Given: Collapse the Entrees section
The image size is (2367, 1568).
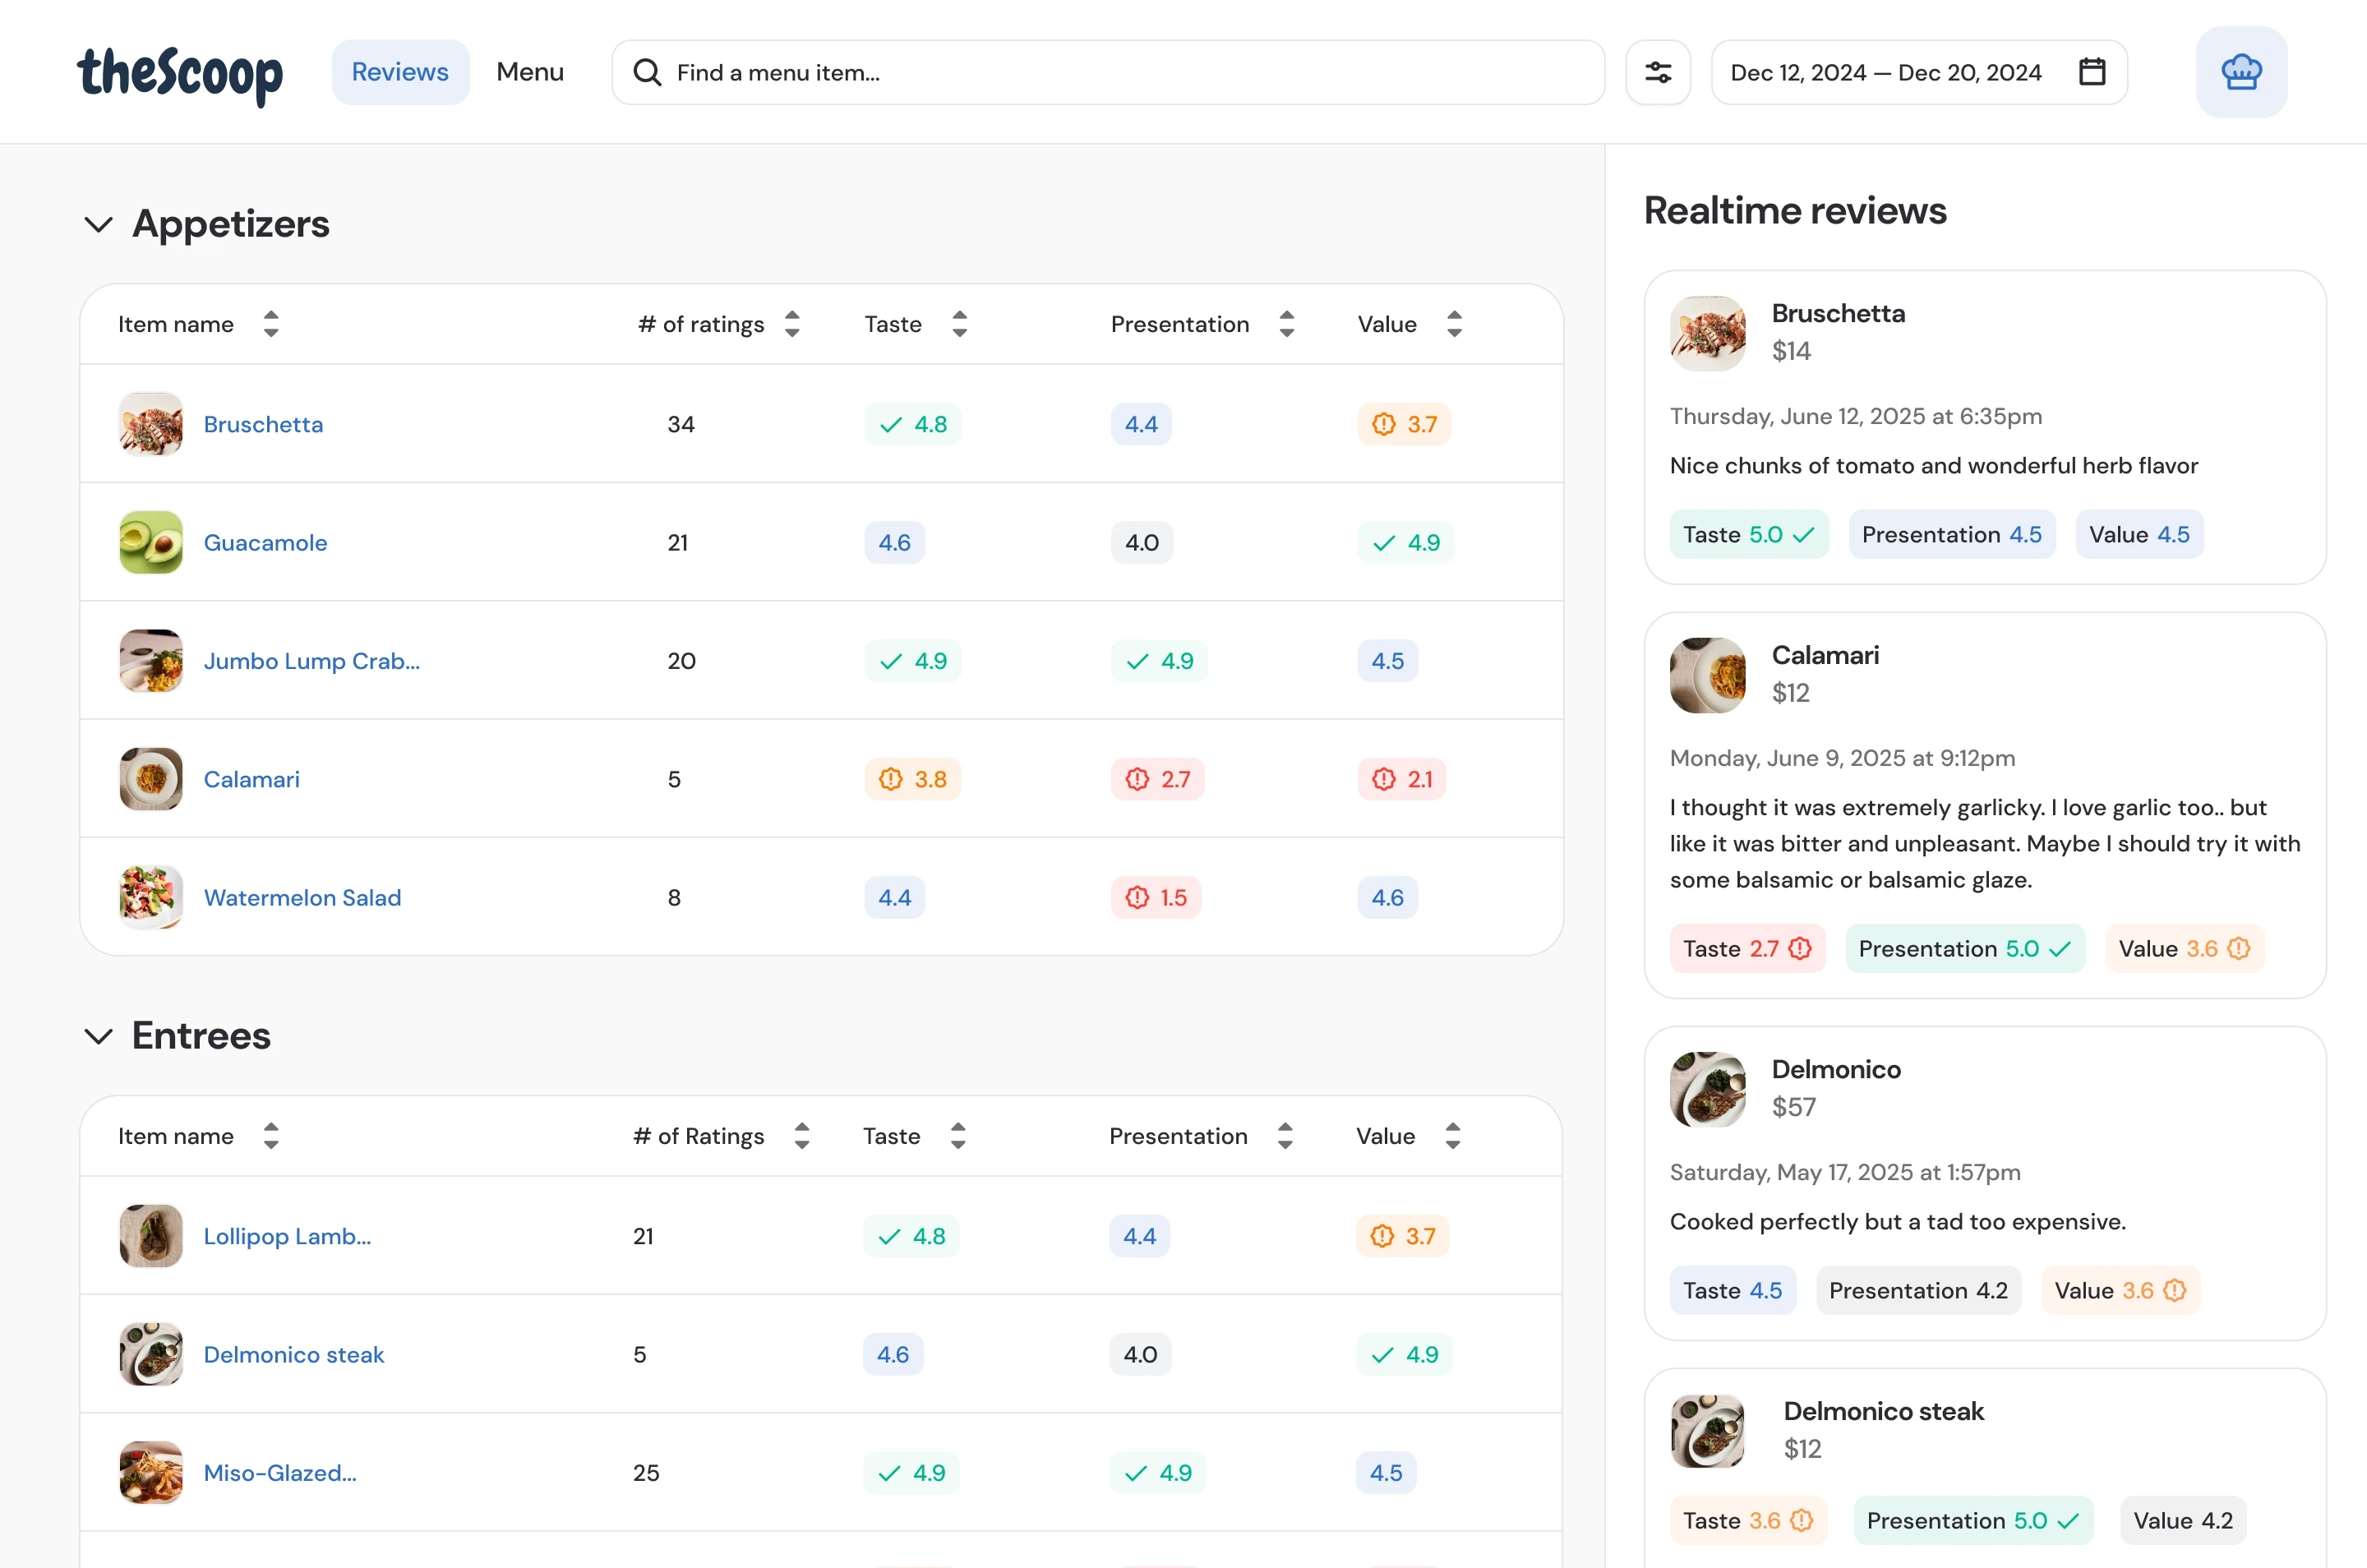Looking at the screenshot, I should point(98,1036).
